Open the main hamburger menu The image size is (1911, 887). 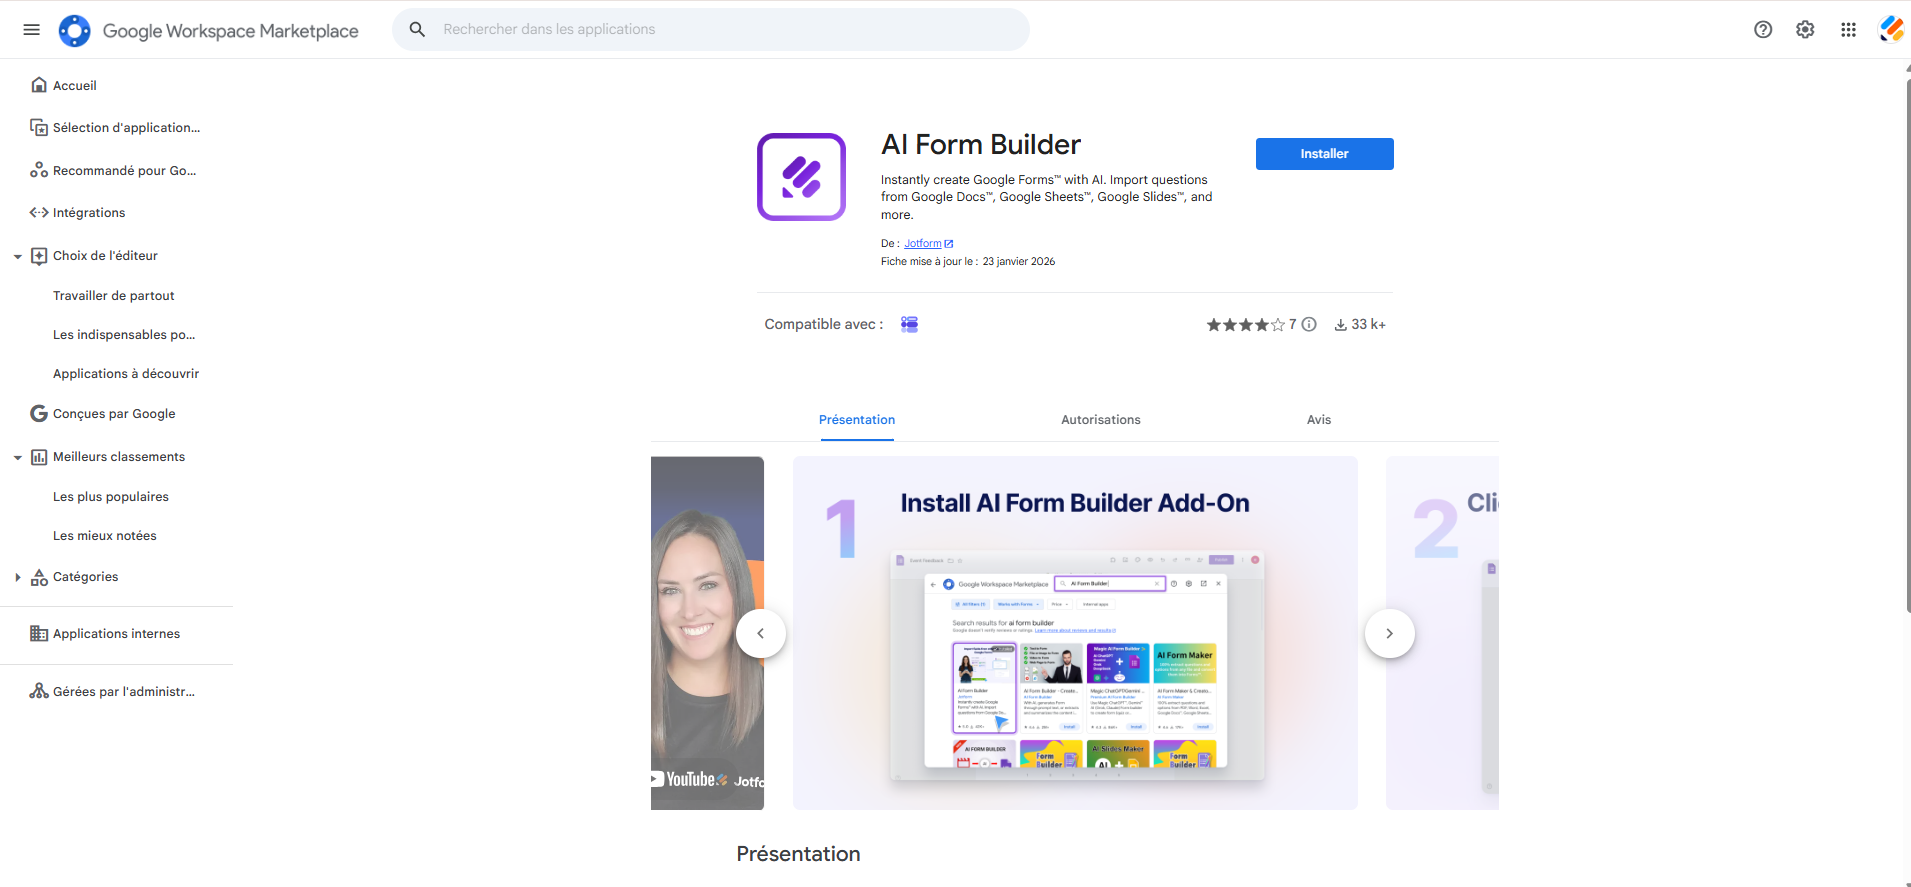tap(31, 30)
